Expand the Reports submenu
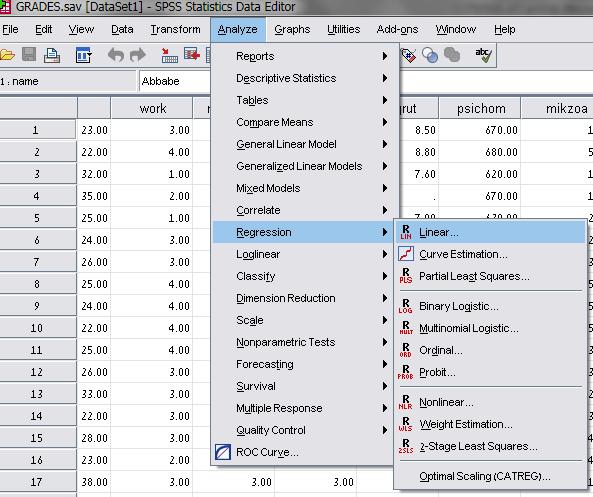The width and height of the screenshot is (593, 497). point(305,56)
